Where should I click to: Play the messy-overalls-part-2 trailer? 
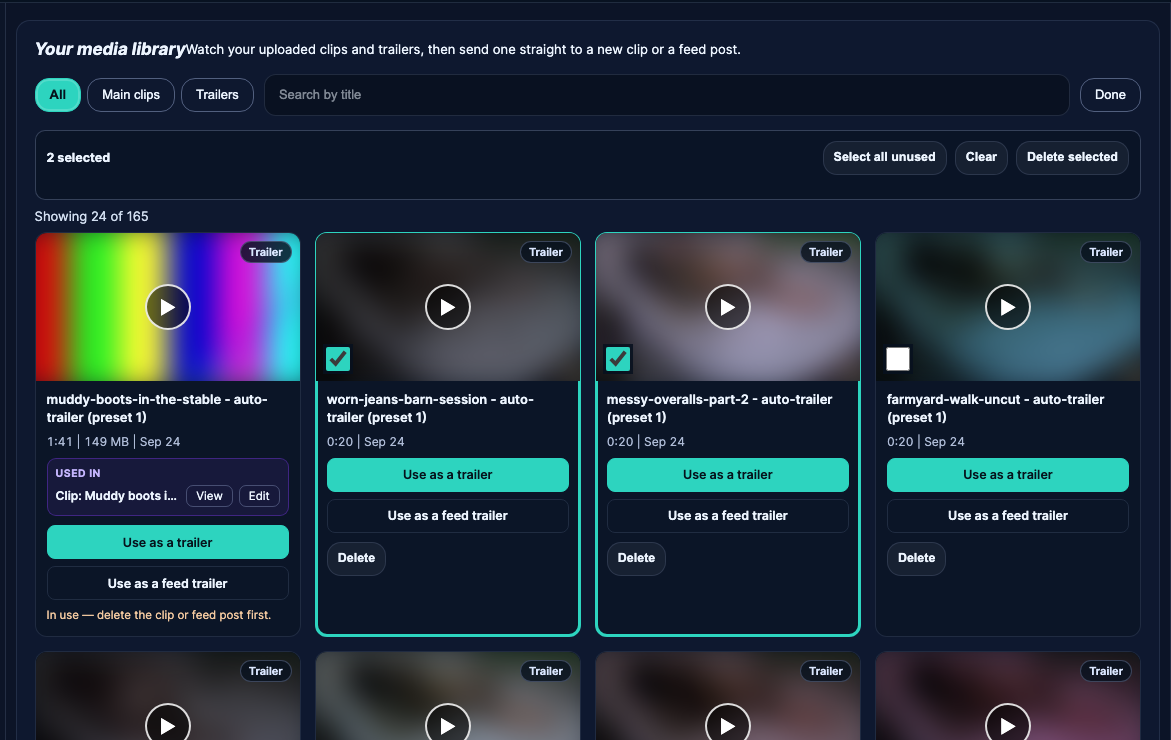[728, 307]
